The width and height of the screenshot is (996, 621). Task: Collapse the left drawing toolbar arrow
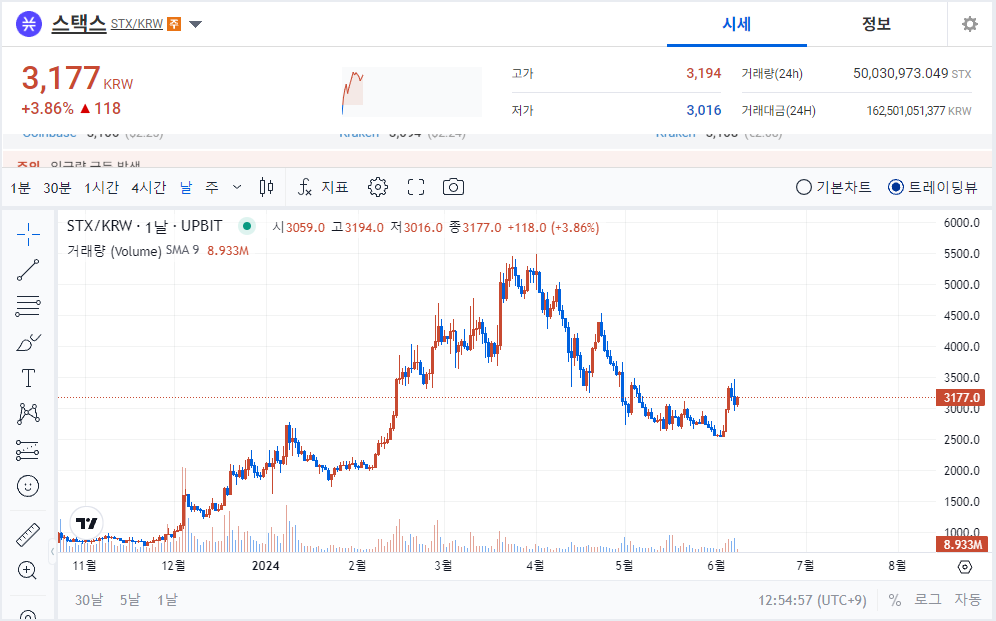tap(53, 552)
